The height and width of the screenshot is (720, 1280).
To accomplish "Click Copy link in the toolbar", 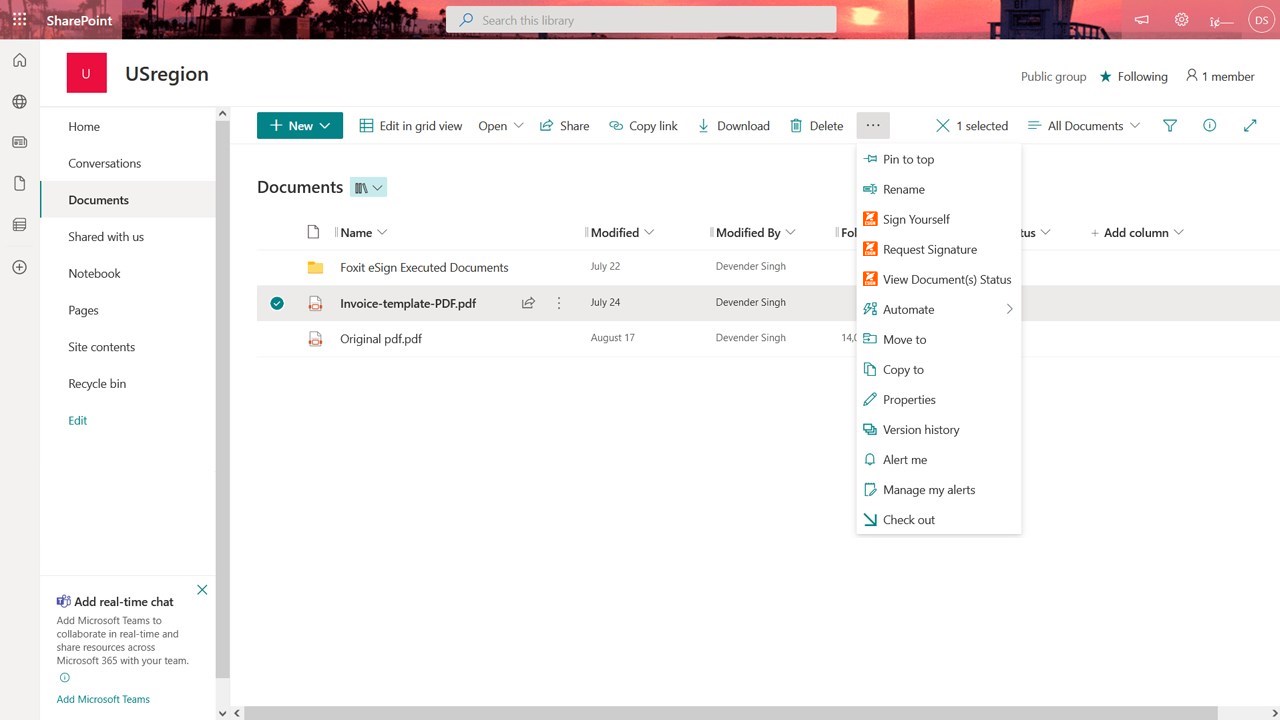I will click(x=643, y=126).
